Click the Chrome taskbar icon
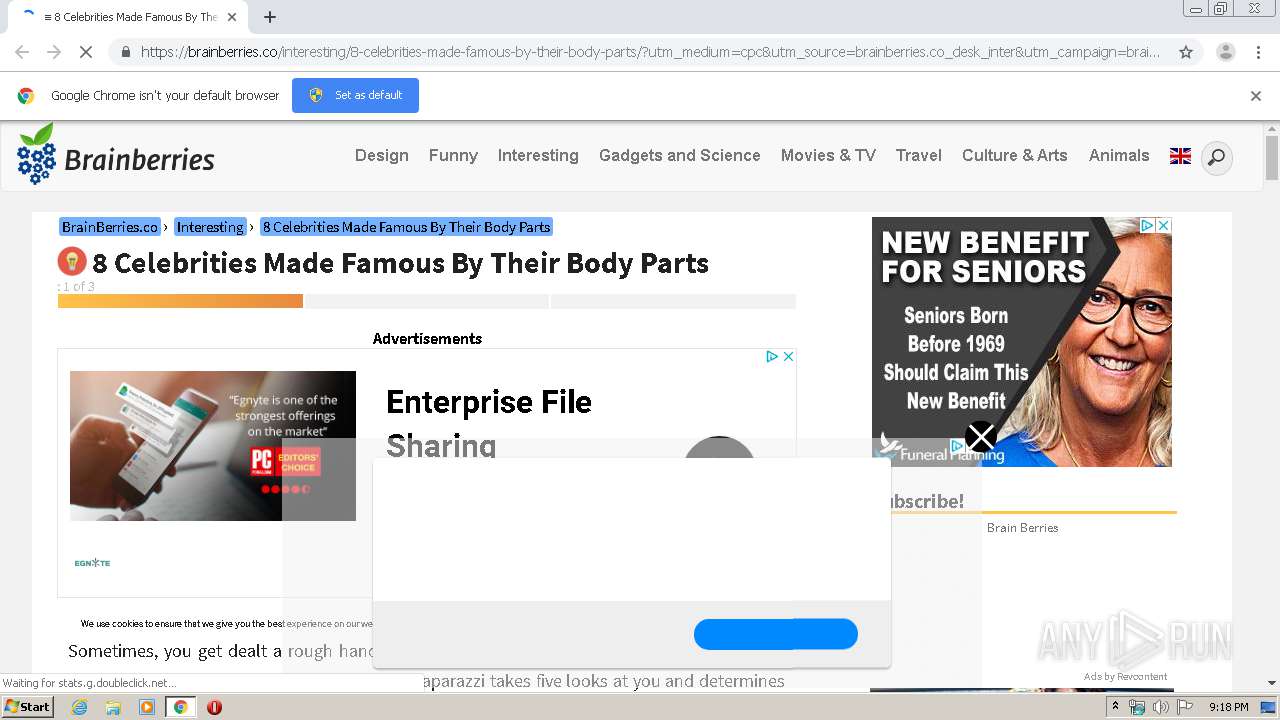The width and height of the screenshot is (1280, 720). click(180, 707)
